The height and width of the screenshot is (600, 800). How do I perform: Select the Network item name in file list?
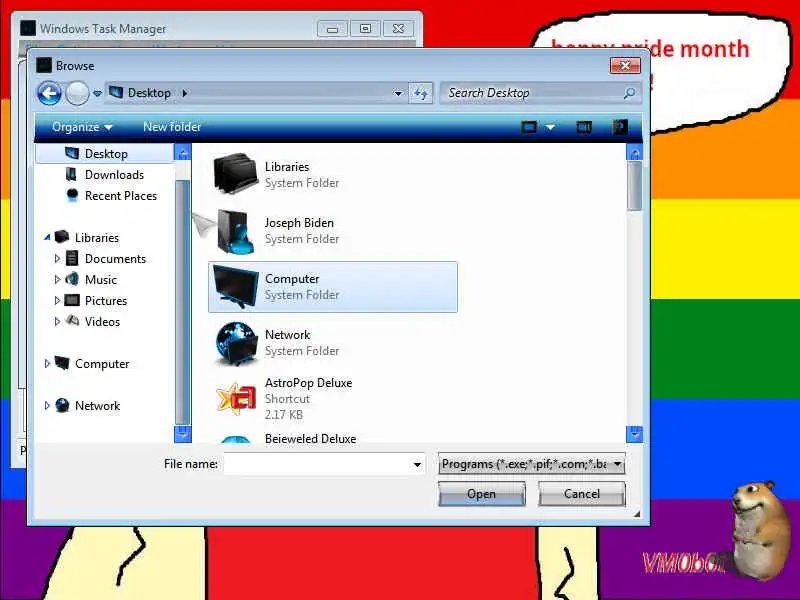(x=287, y=335)
